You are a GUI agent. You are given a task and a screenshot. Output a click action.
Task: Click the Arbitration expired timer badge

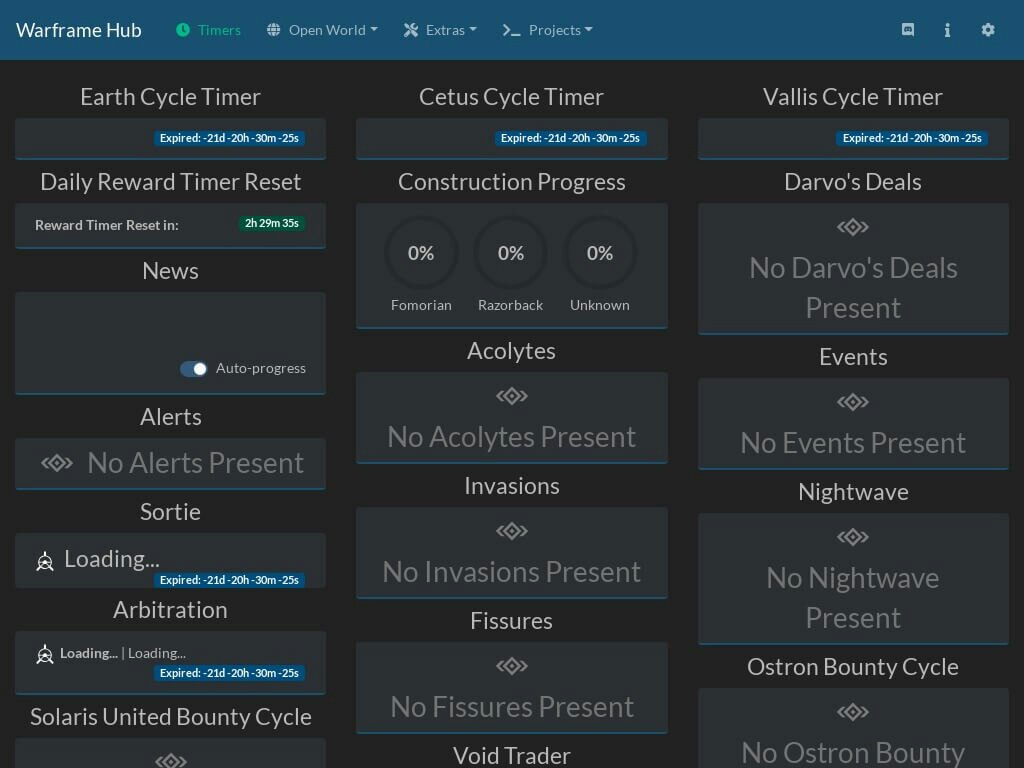(x=229, y=673)
